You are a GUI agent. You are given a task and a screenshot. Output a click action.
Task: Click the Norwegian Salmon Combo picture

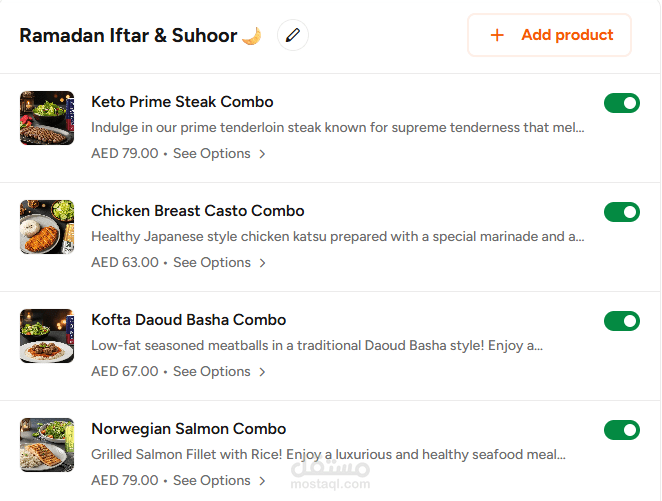tap(47, 445)
